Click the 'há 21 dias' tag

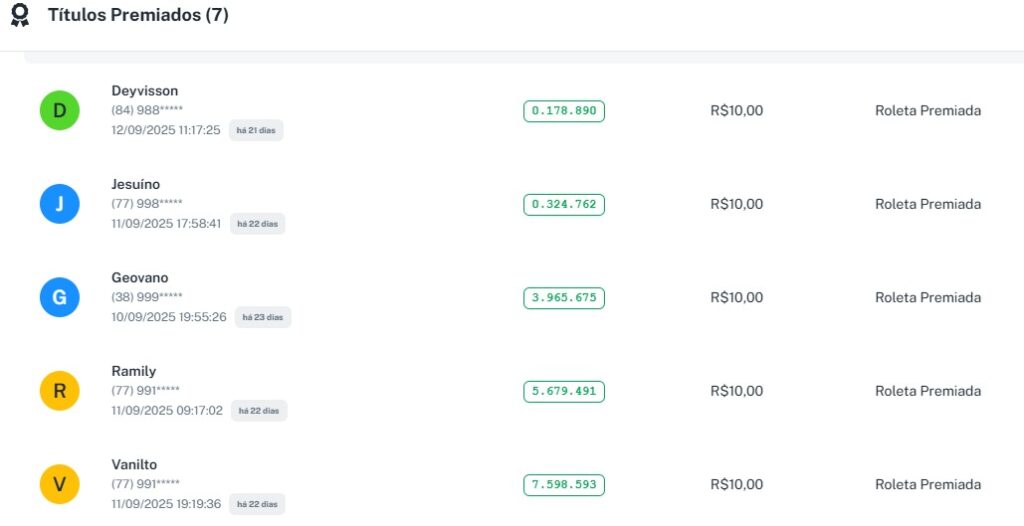coord(256,130)
